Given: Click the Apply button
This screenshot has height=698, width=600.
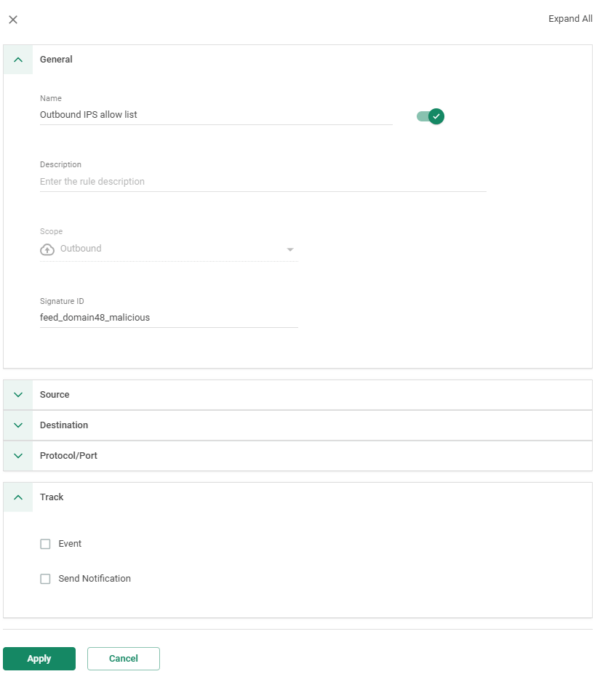Looking at the screenshot, I should pos(39,658).
